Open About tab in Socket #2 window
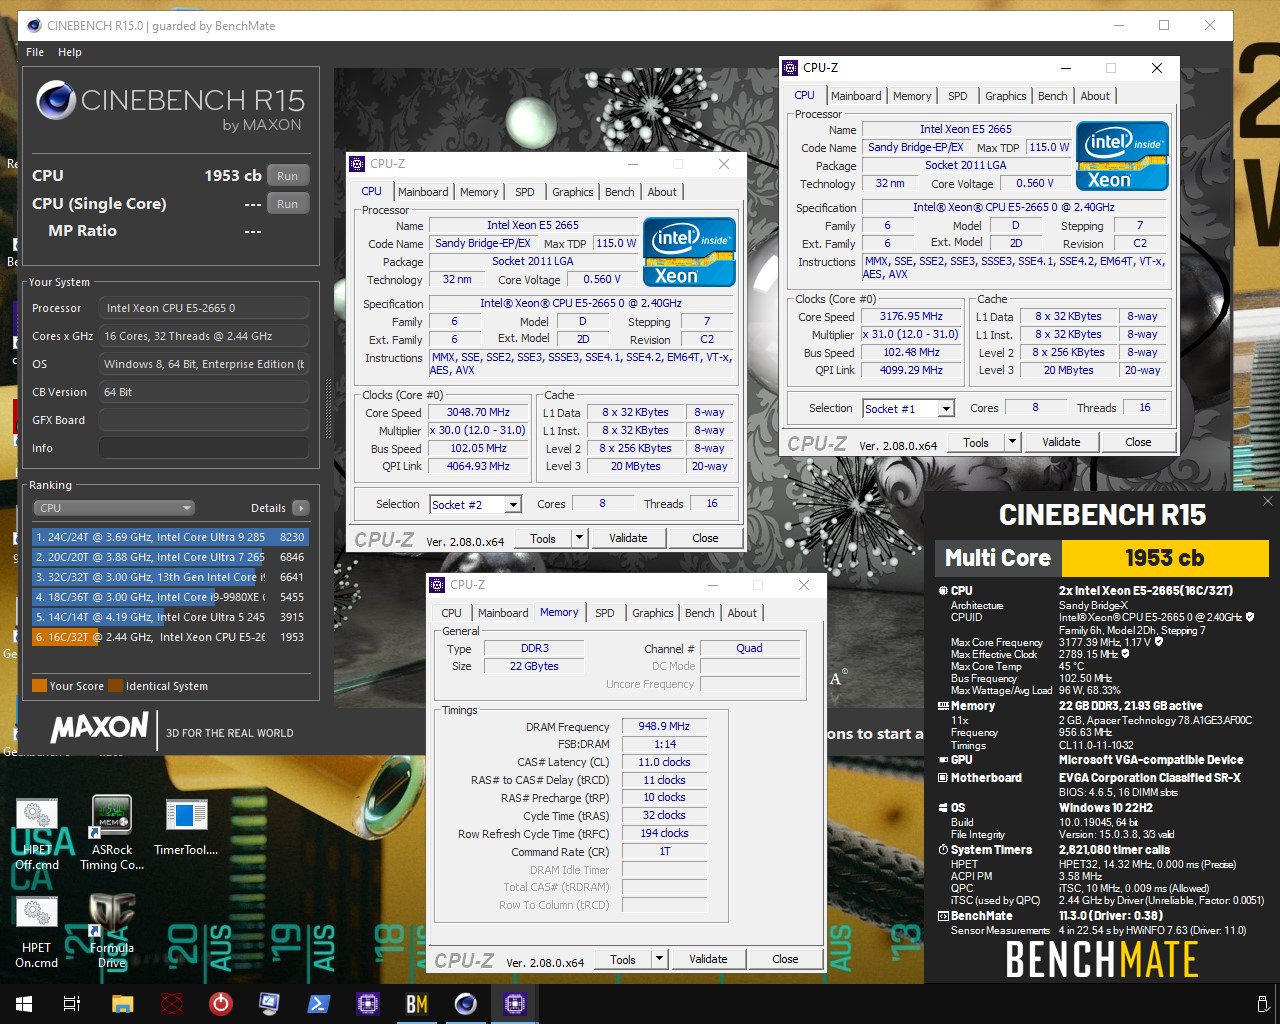The image size is (1280, 1024). coord(662,192)
